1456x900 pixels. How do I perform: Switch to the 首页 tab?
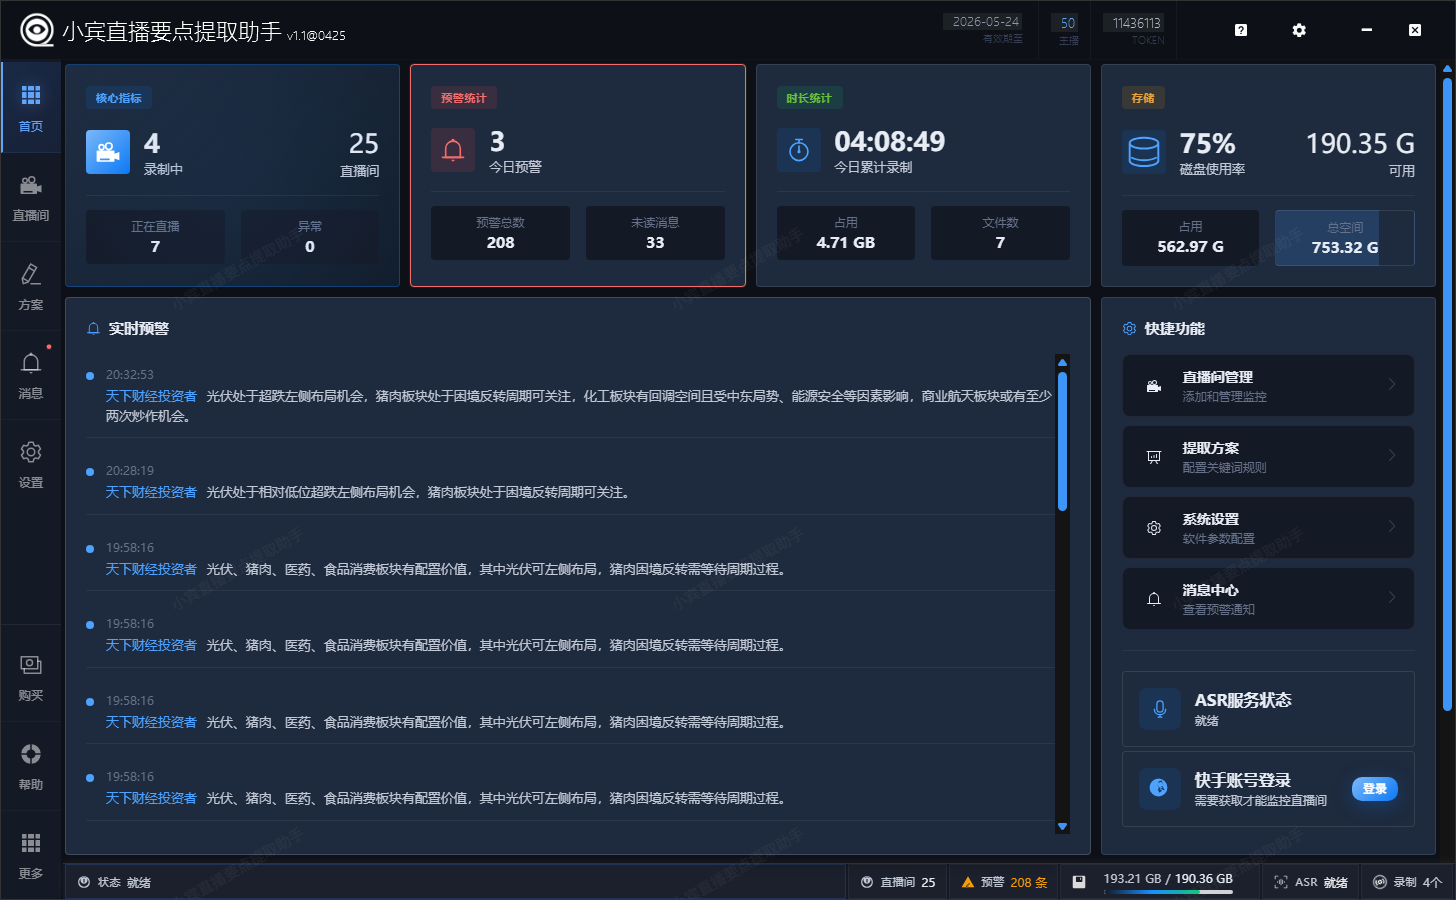31,108
